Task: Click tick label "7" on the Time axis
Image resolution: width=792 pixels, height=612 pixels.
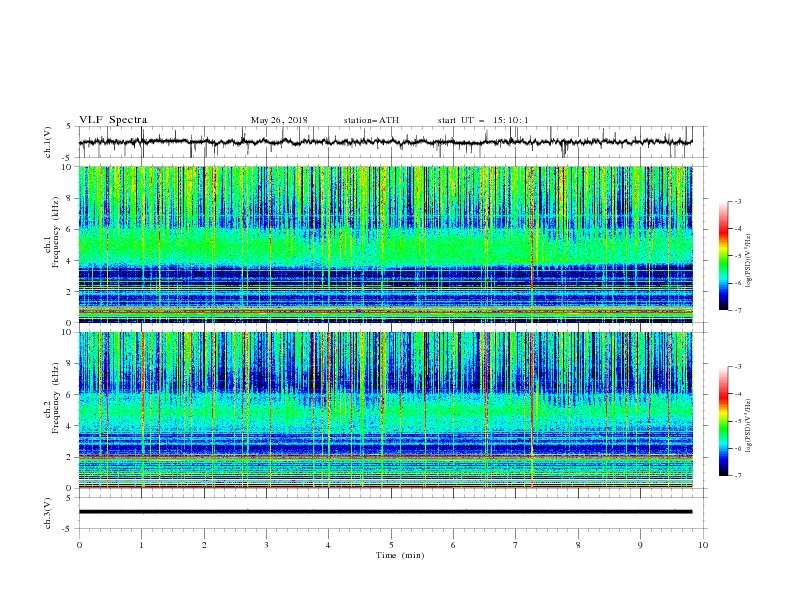Action: [516, 545]
